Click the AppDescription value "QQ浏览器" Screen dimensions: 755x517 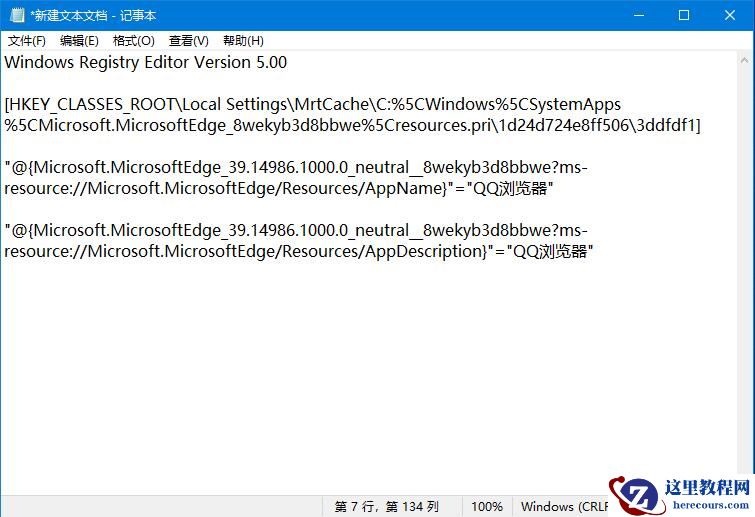550,251
